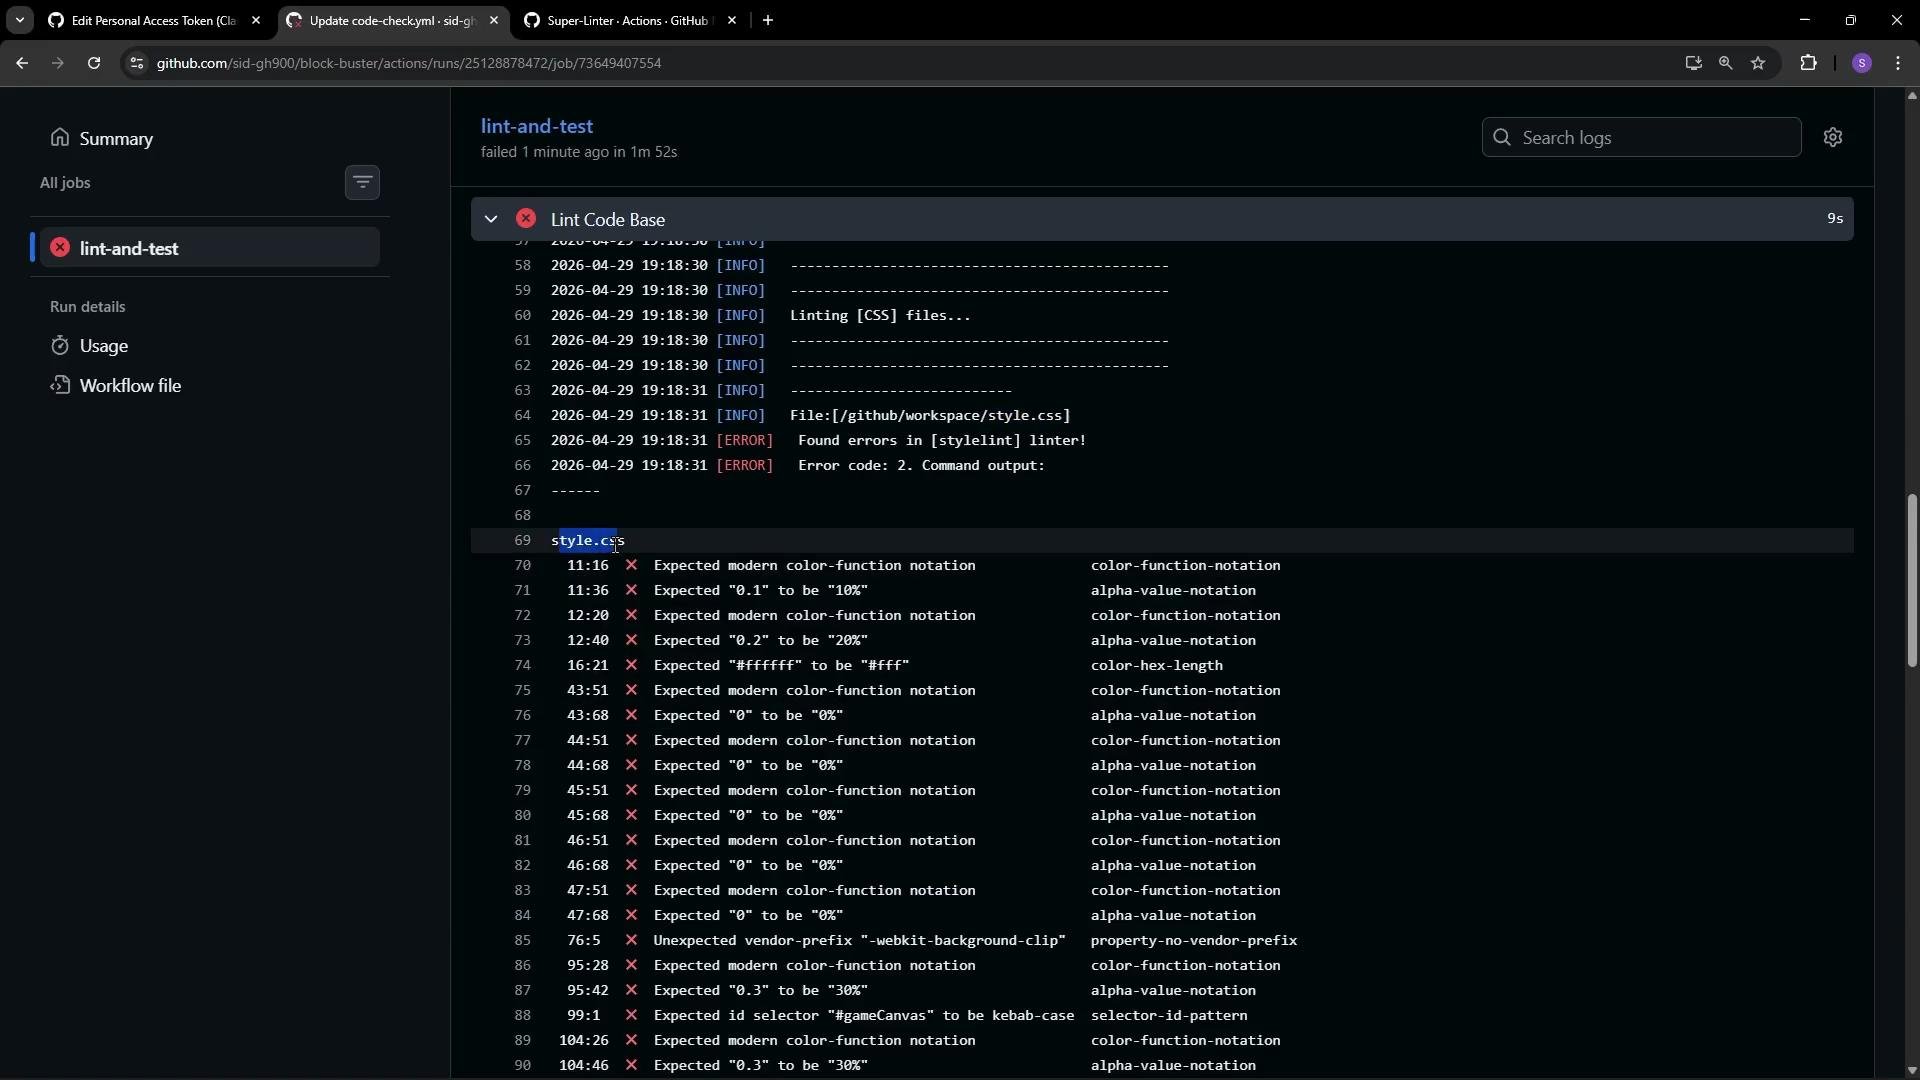The width and height of the screenshot is (1920, 1080).
Task: Close the Update code-check.yml tab
Action: pyautogui.click(x=493, y=20)
